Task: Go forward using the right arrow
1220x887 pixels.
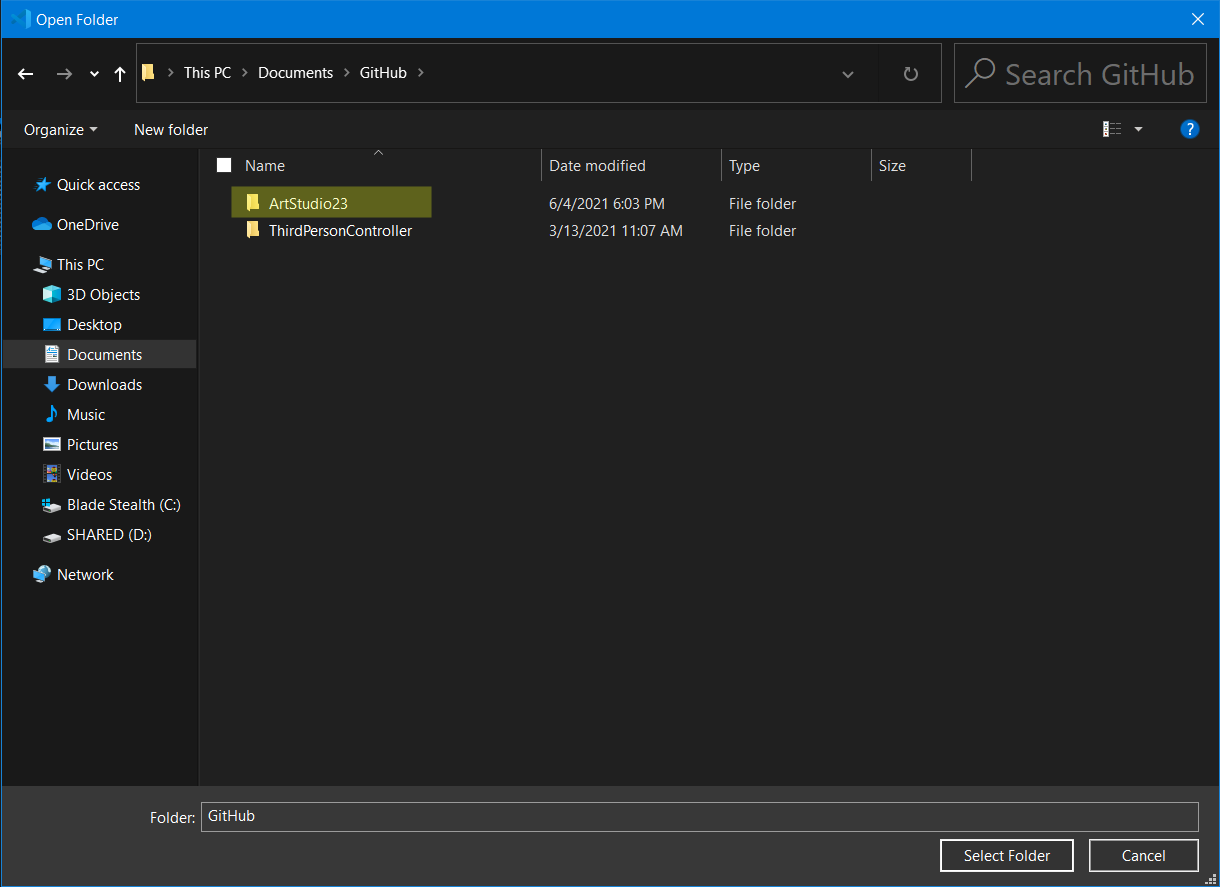Action: (x=64, y=73)
